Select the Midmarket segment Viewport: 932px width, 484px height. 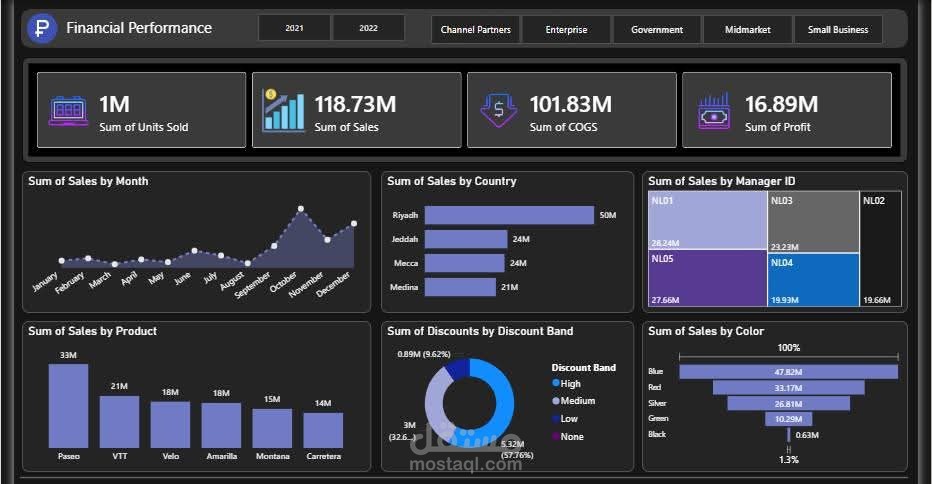748,29
